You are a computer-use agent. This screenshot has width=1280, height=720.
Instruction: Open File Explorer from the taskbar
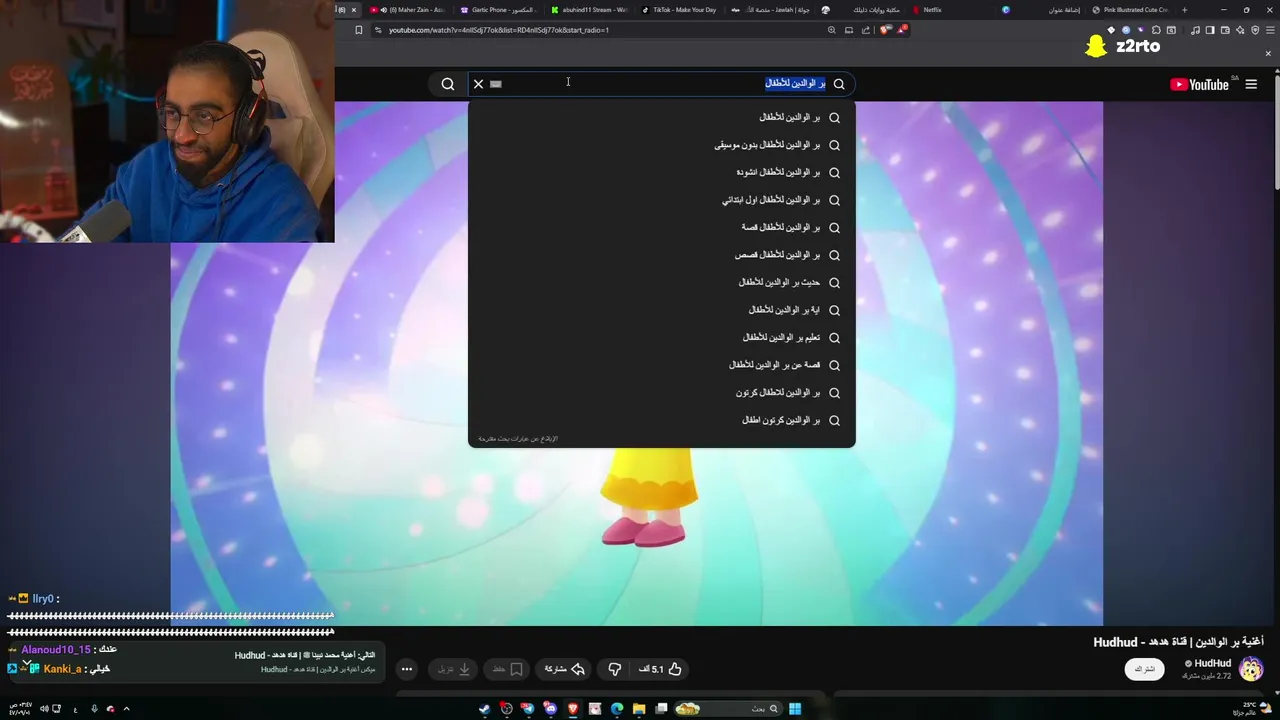639,709
